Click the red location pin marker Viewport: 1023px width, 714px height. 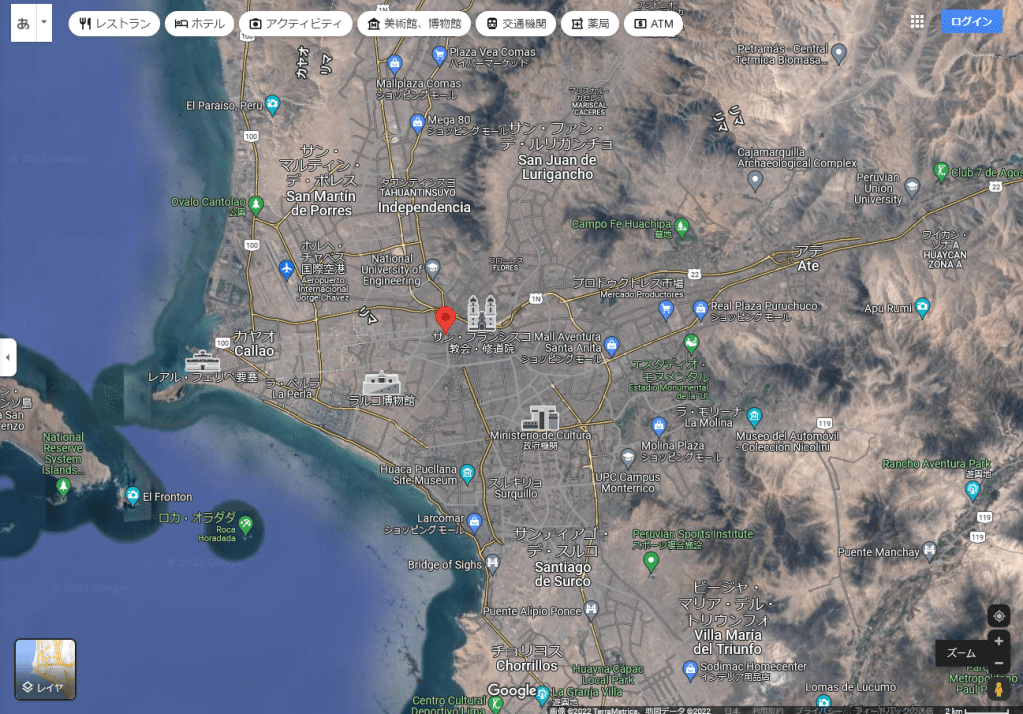pos(446,319)
